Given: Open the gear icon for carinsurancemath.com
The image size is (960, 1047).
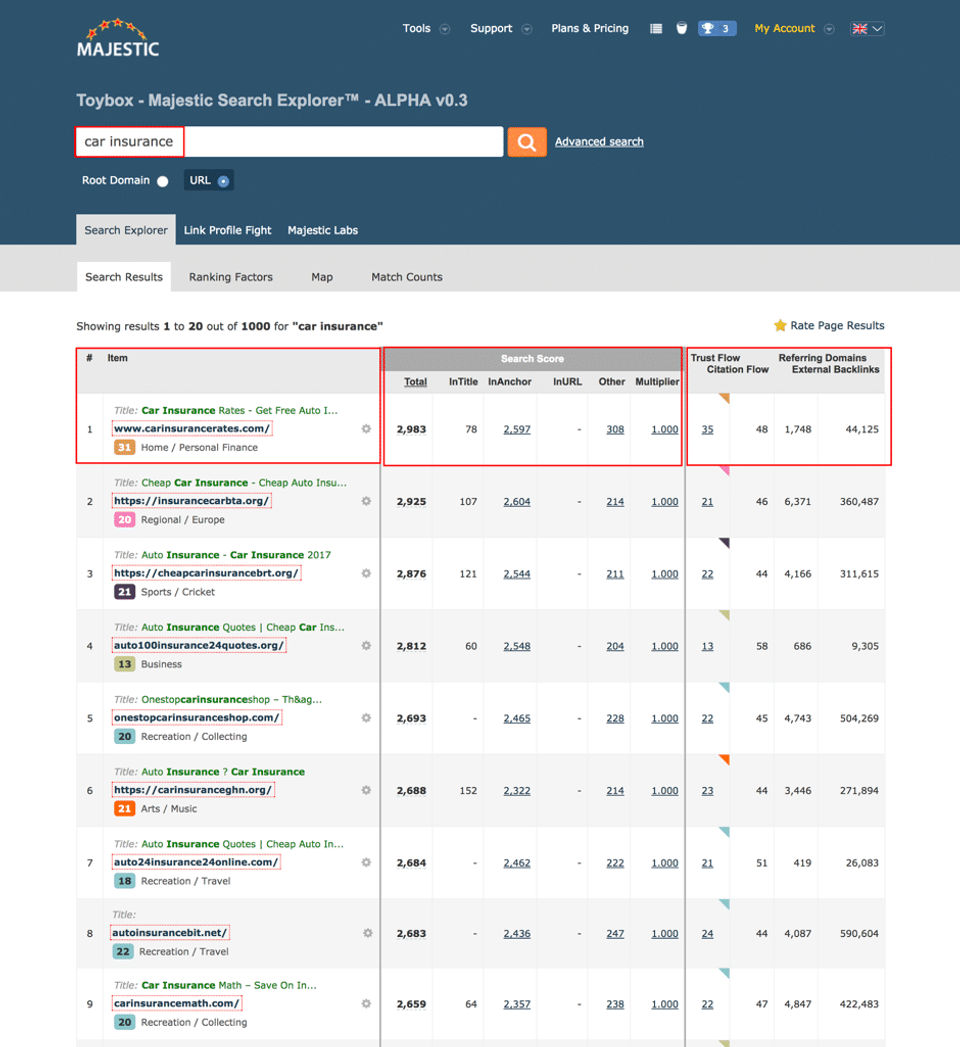Looking at the screenshot, I should click(366, 1004).
